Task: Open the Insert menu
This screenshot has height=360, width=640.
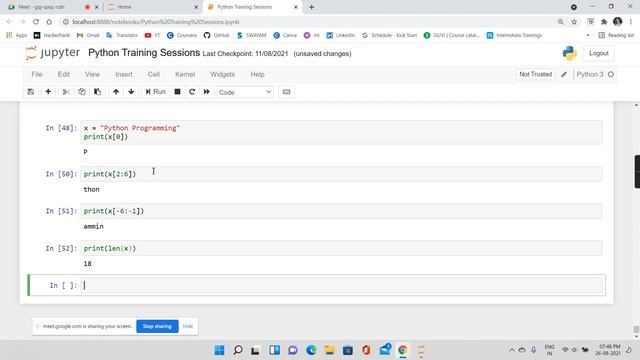Action: click(124, 74)
